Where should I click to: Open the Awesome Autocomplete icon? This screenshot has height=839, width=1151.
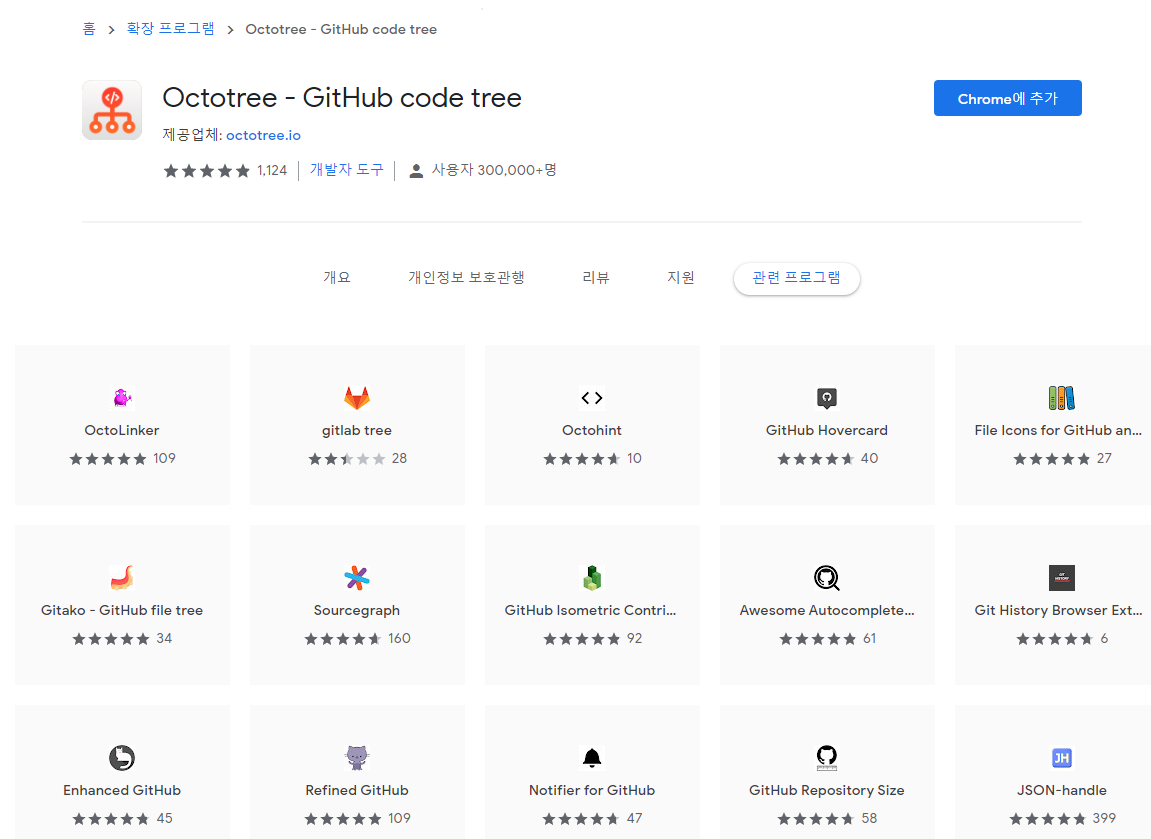click(x=827, y=578)
